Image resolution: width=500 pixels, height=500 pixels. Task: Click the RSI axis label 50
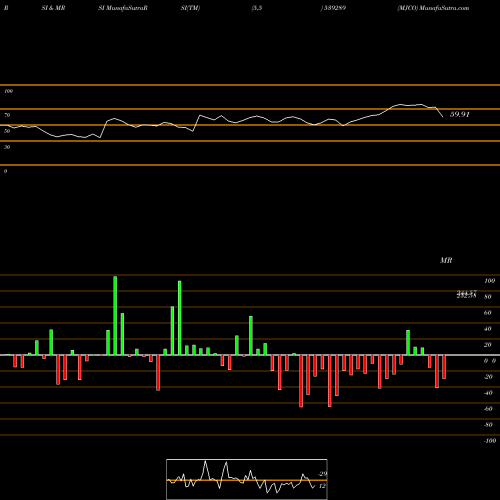pos(7,131)
